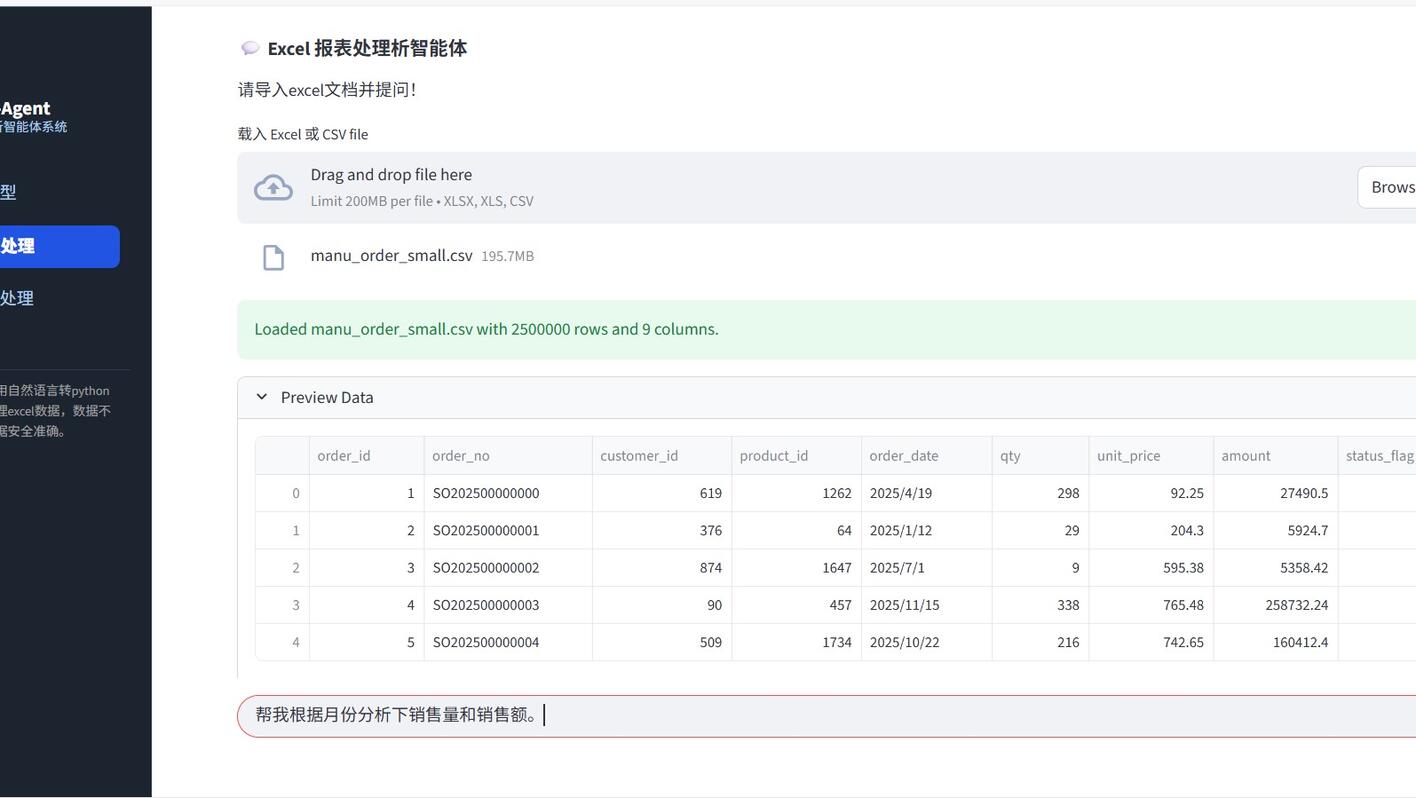Click row index 4 in the table
The height and width of the screenshot is (798, 1416).
tap(283, 642)
